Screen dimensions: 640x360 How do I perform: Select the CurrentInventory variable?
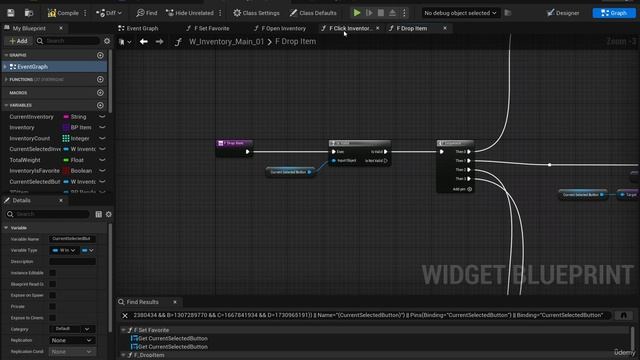[x=31, y=117]
